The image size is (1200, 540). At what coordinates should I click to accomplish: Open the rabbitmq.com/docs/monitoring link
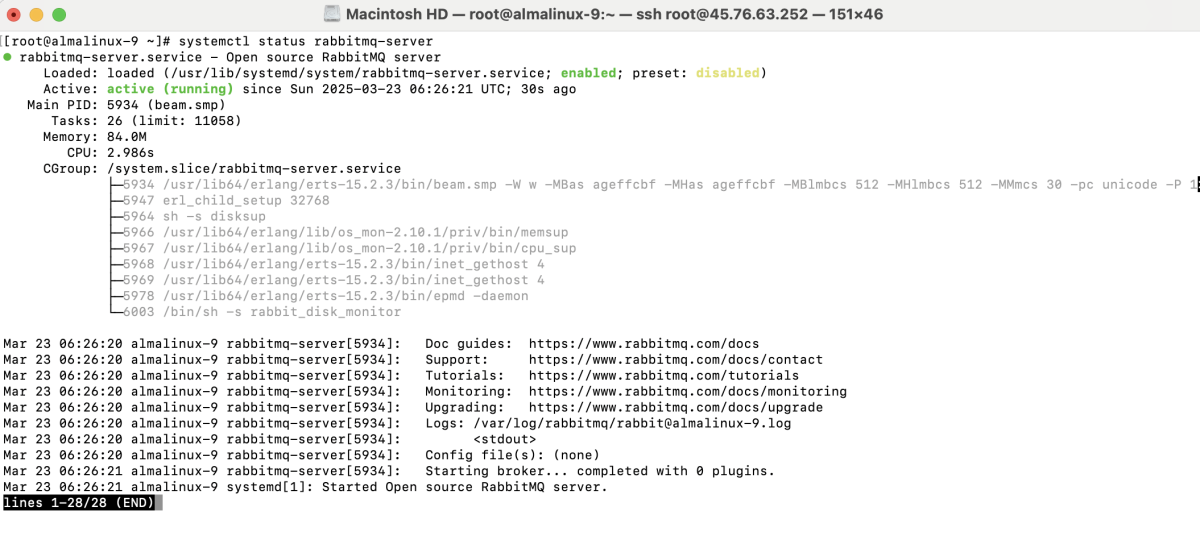[688, 392]
